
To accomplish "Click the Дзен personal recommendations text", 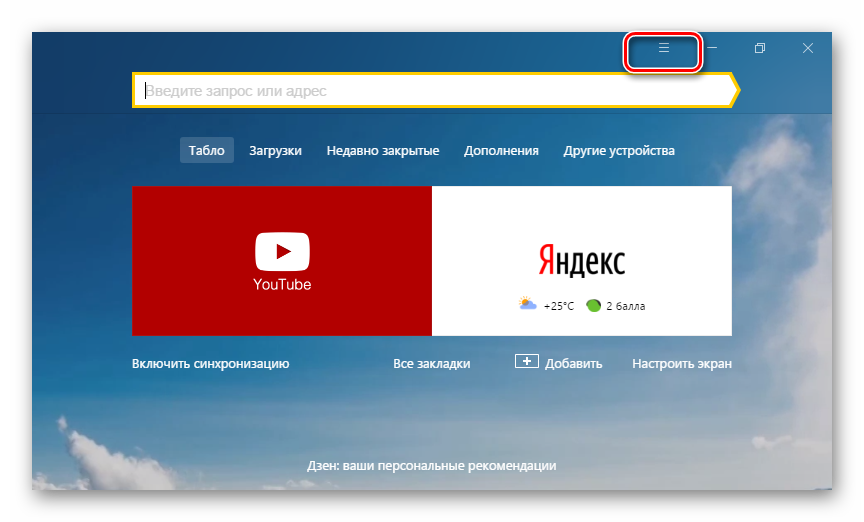I will tap(431, 466).
